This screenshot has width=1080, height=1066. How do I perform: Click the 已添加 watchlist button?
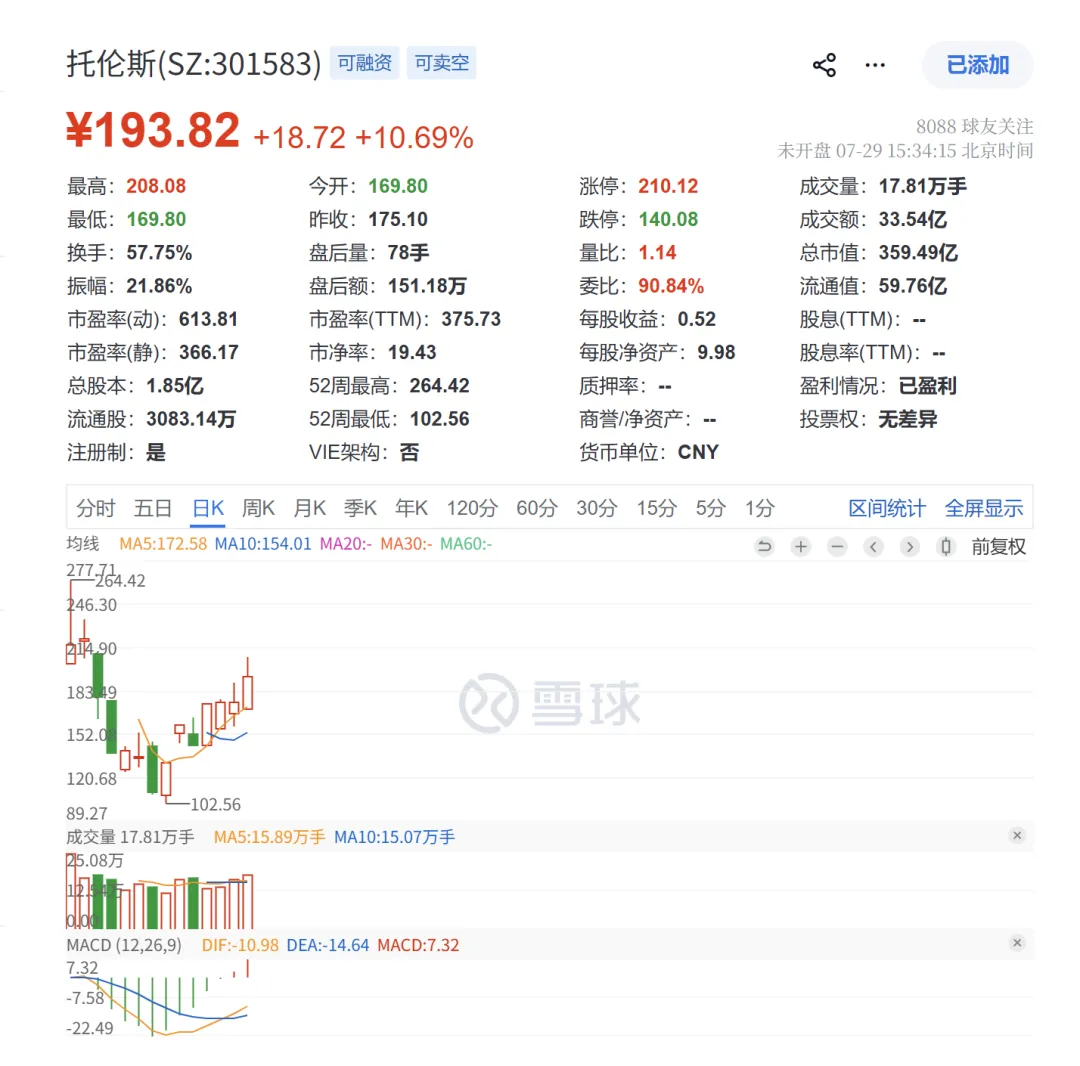[977, 65]
